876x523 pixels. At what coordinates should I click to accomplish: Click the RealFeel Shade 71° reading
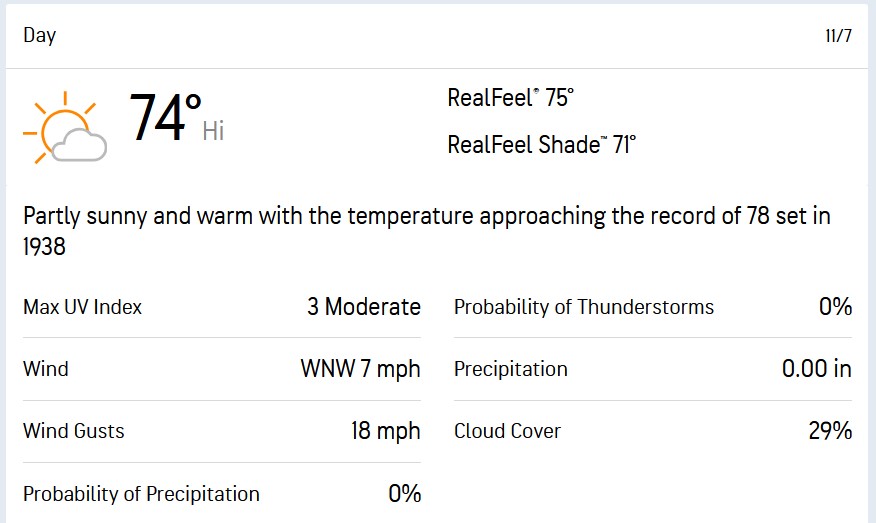(x=541, y=145)
